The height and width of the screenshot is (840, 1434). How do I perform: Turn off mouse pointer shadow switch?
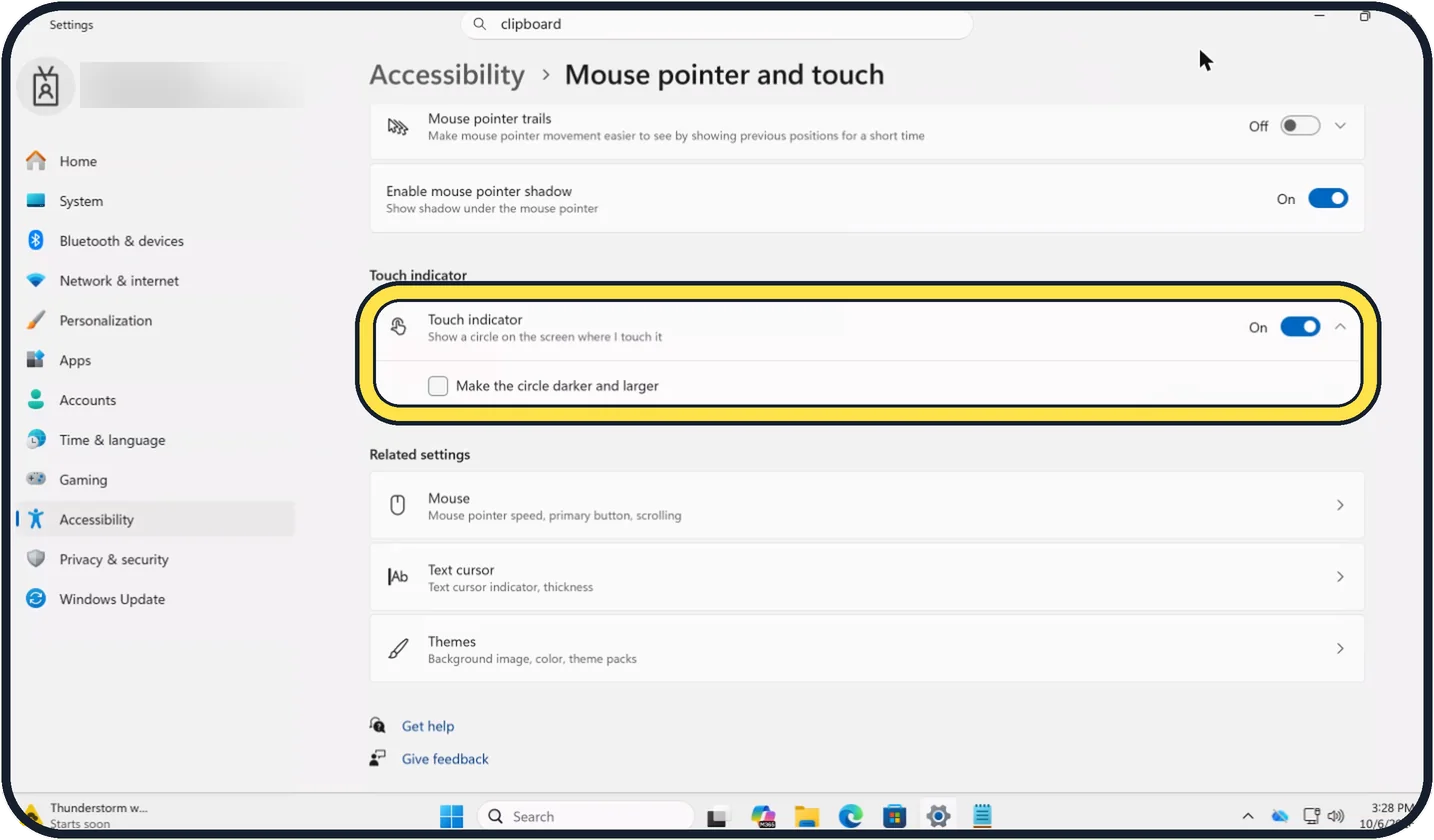1328,199
